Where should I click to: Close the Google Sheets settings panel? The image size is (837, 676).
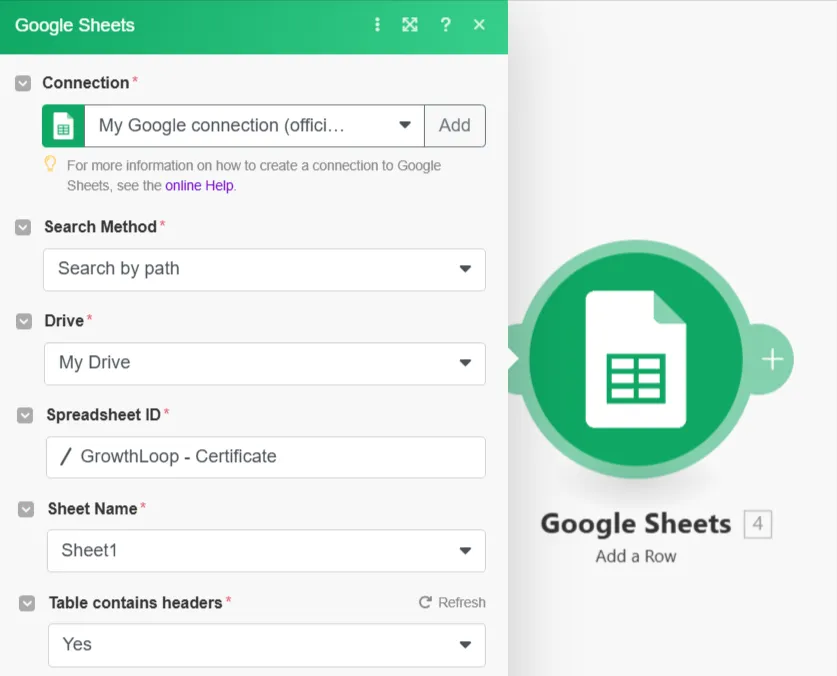pos(479,25)
